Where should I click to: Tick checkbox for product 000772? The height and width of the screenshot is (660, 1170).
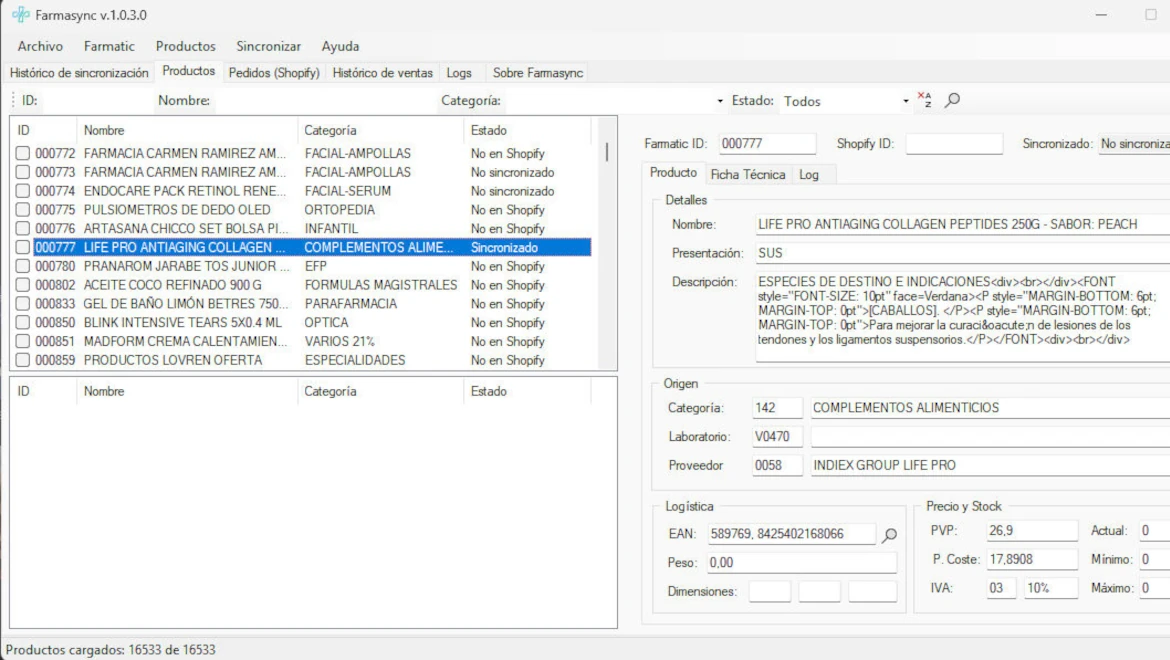tap(22, 153)
